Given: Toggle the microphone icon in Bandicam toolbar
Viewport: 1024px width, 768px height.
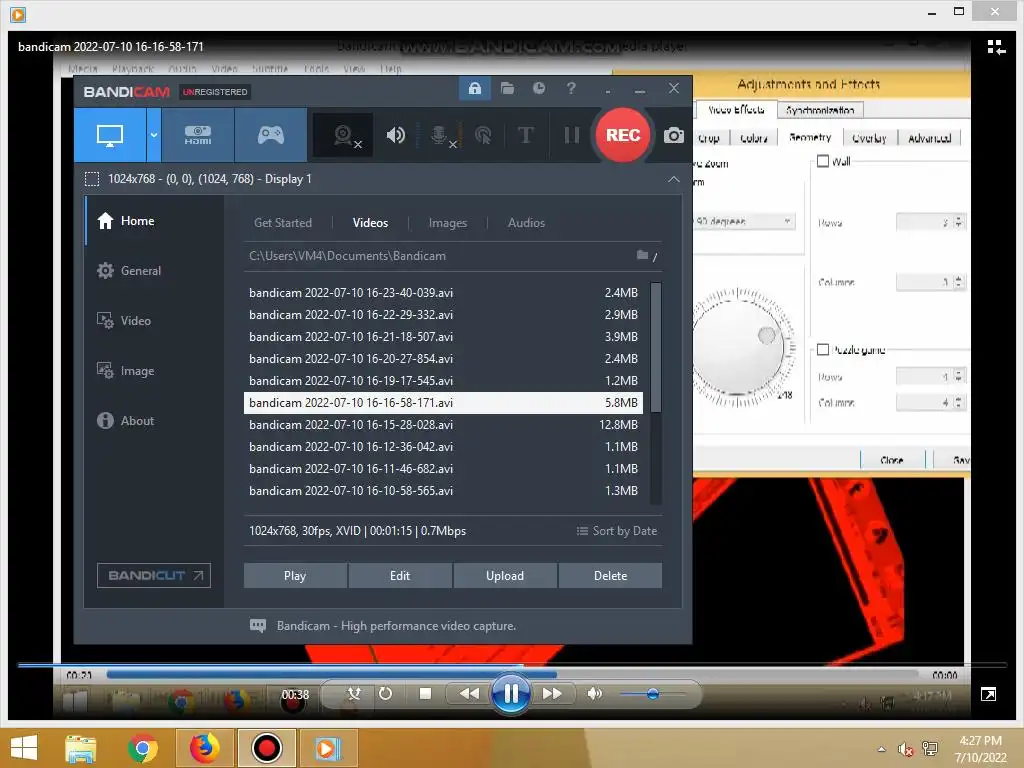Looking at the screenshot, I should click(x=441, y=135).
